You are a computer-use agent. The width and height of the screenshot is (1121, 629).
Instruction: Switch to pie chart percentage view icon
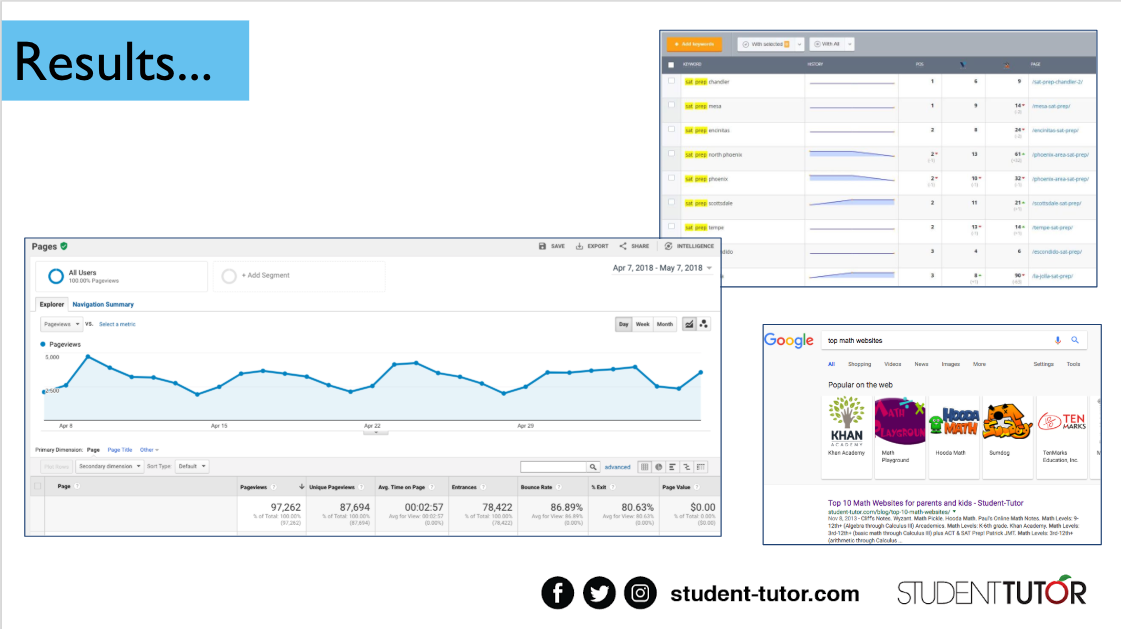coord(658,467)
